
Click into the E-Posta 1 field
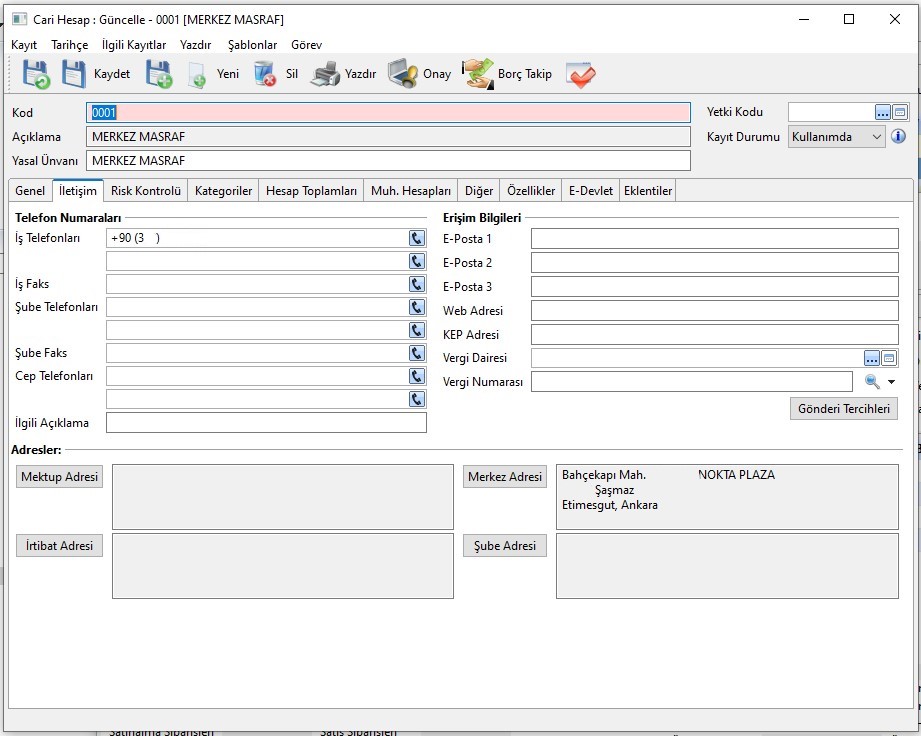pos(714,239)
